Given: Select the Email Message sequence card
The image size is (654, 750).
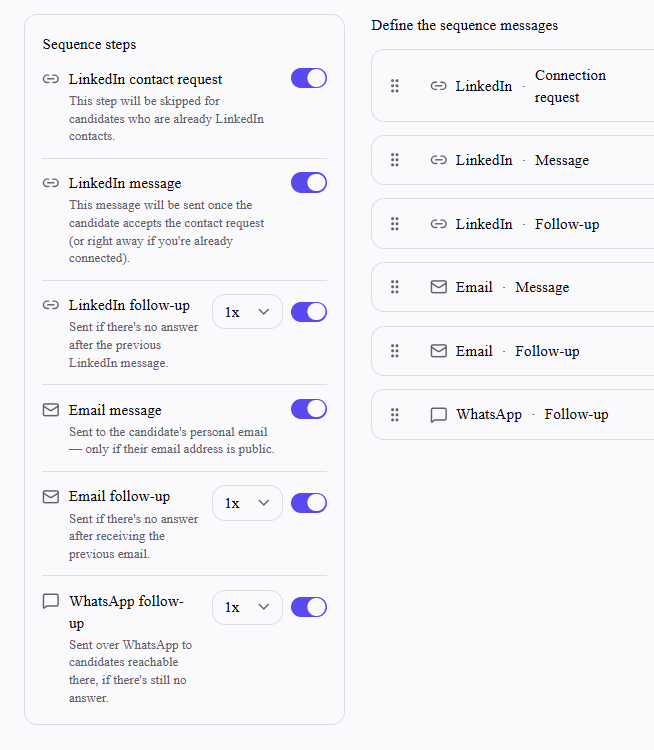Looking at the screenshot, I should coord(513,287).
